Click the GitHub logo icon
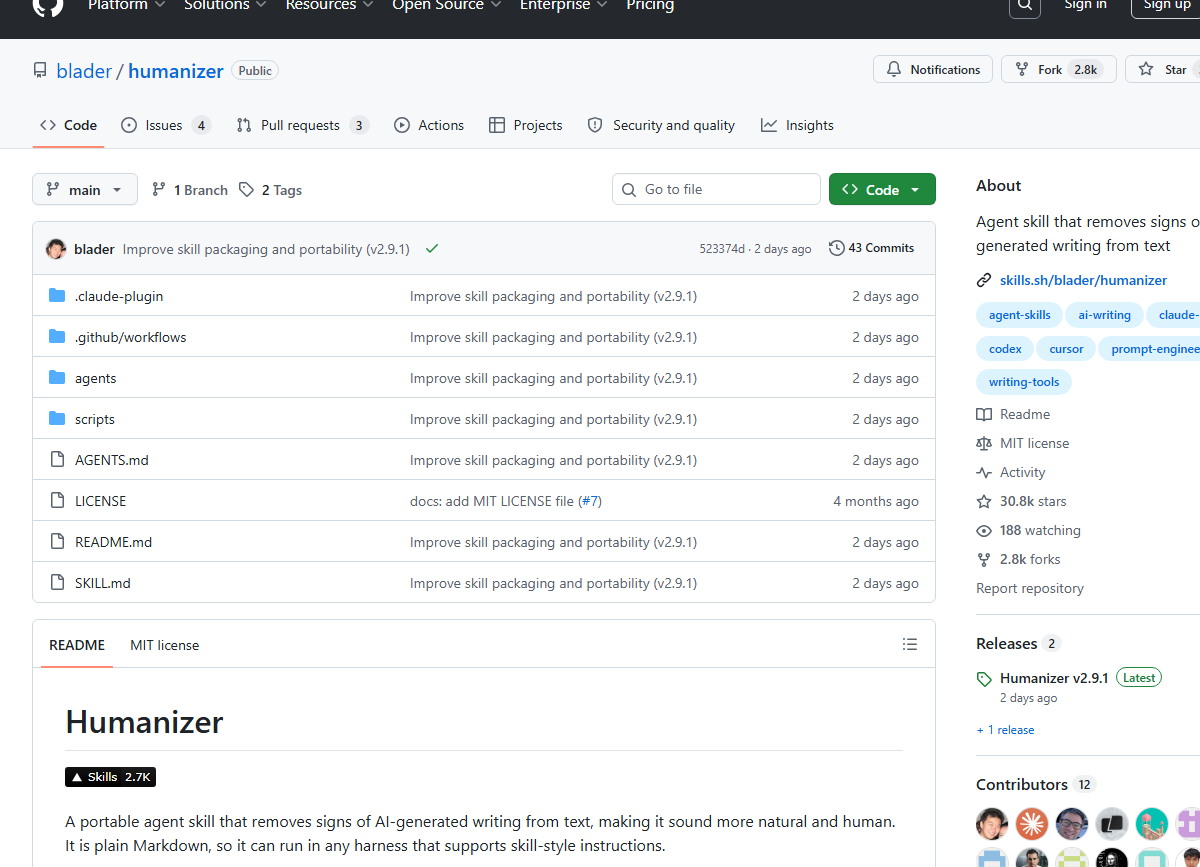This screenshot has width=1200, height=867. click(x=48, y=5)
